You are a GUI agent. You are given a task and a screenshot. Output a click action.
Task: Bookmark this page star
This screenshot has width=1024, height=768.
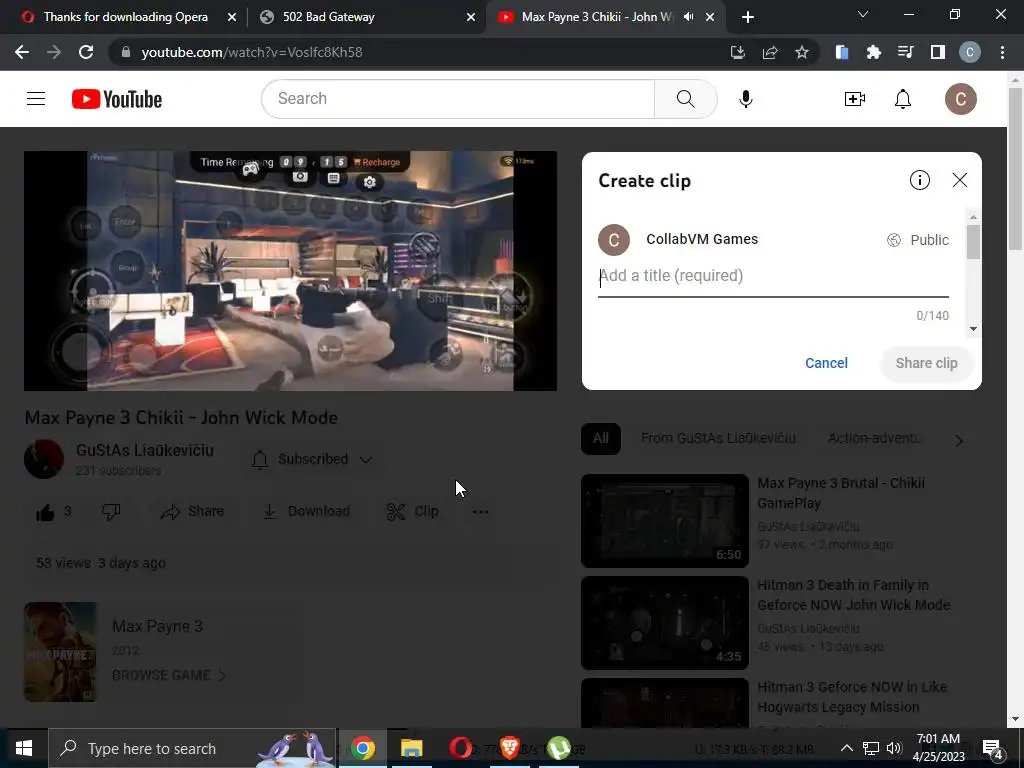click(802, 52)
